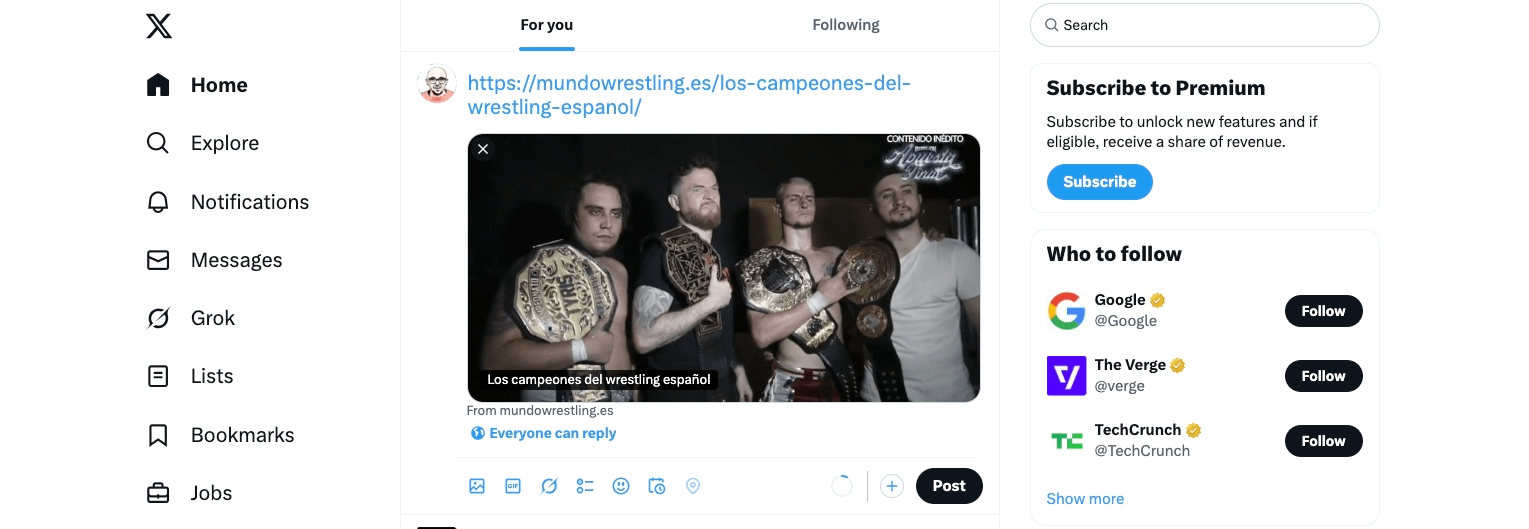Open the emoji picker
The image size is (1529, 529).
tap(621, 486)
